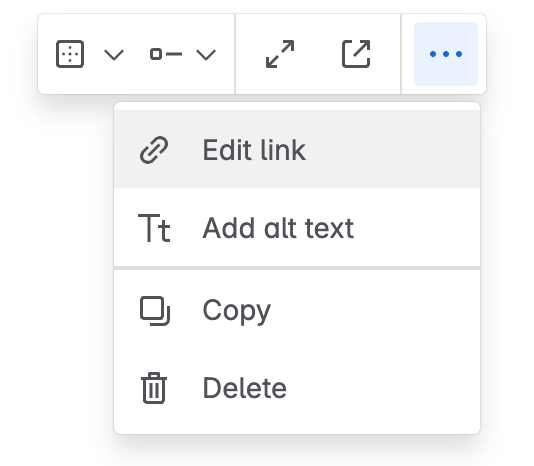The height and width of the screenshot is (466, 534).
Task: Choose Copy in the dropdown menu
Action: [x=297, y=310]
